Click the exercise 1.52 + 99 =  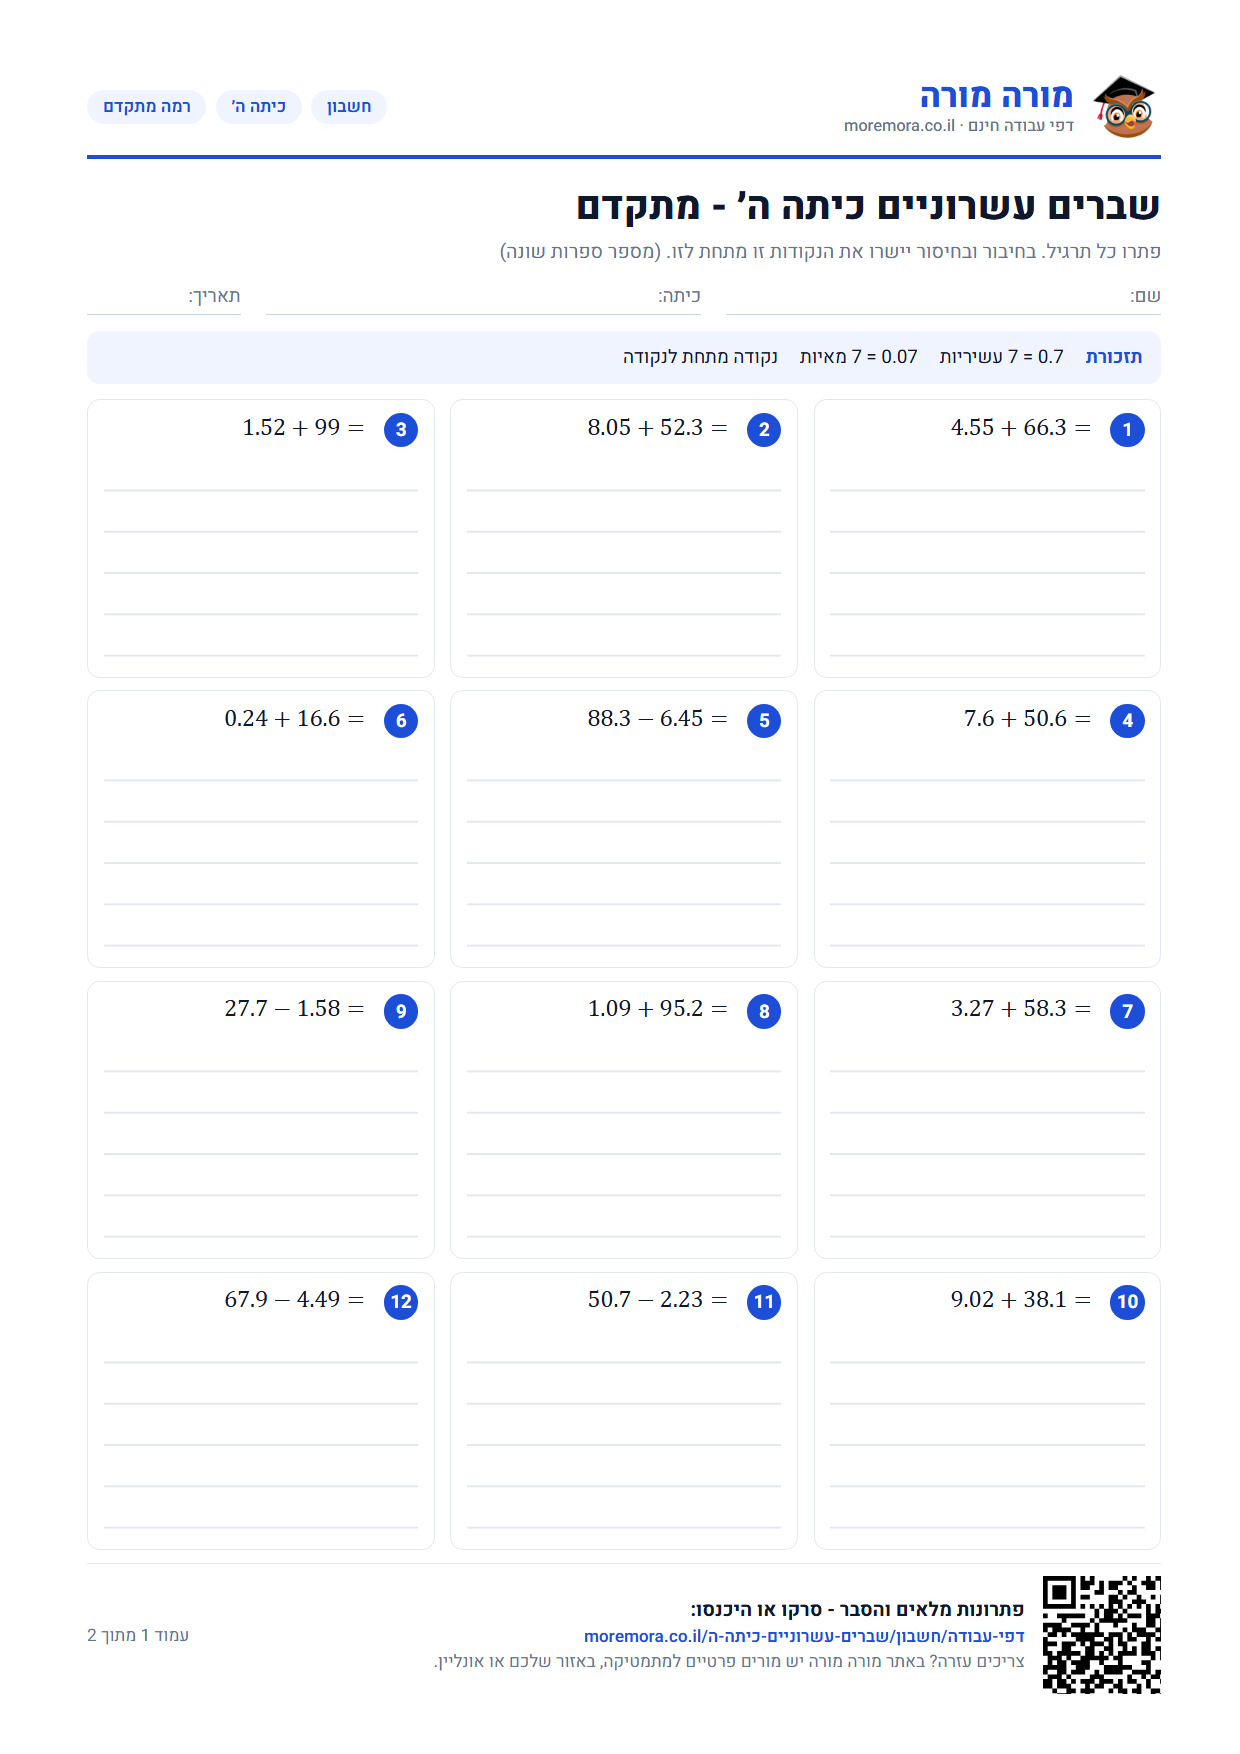[303, 428]
